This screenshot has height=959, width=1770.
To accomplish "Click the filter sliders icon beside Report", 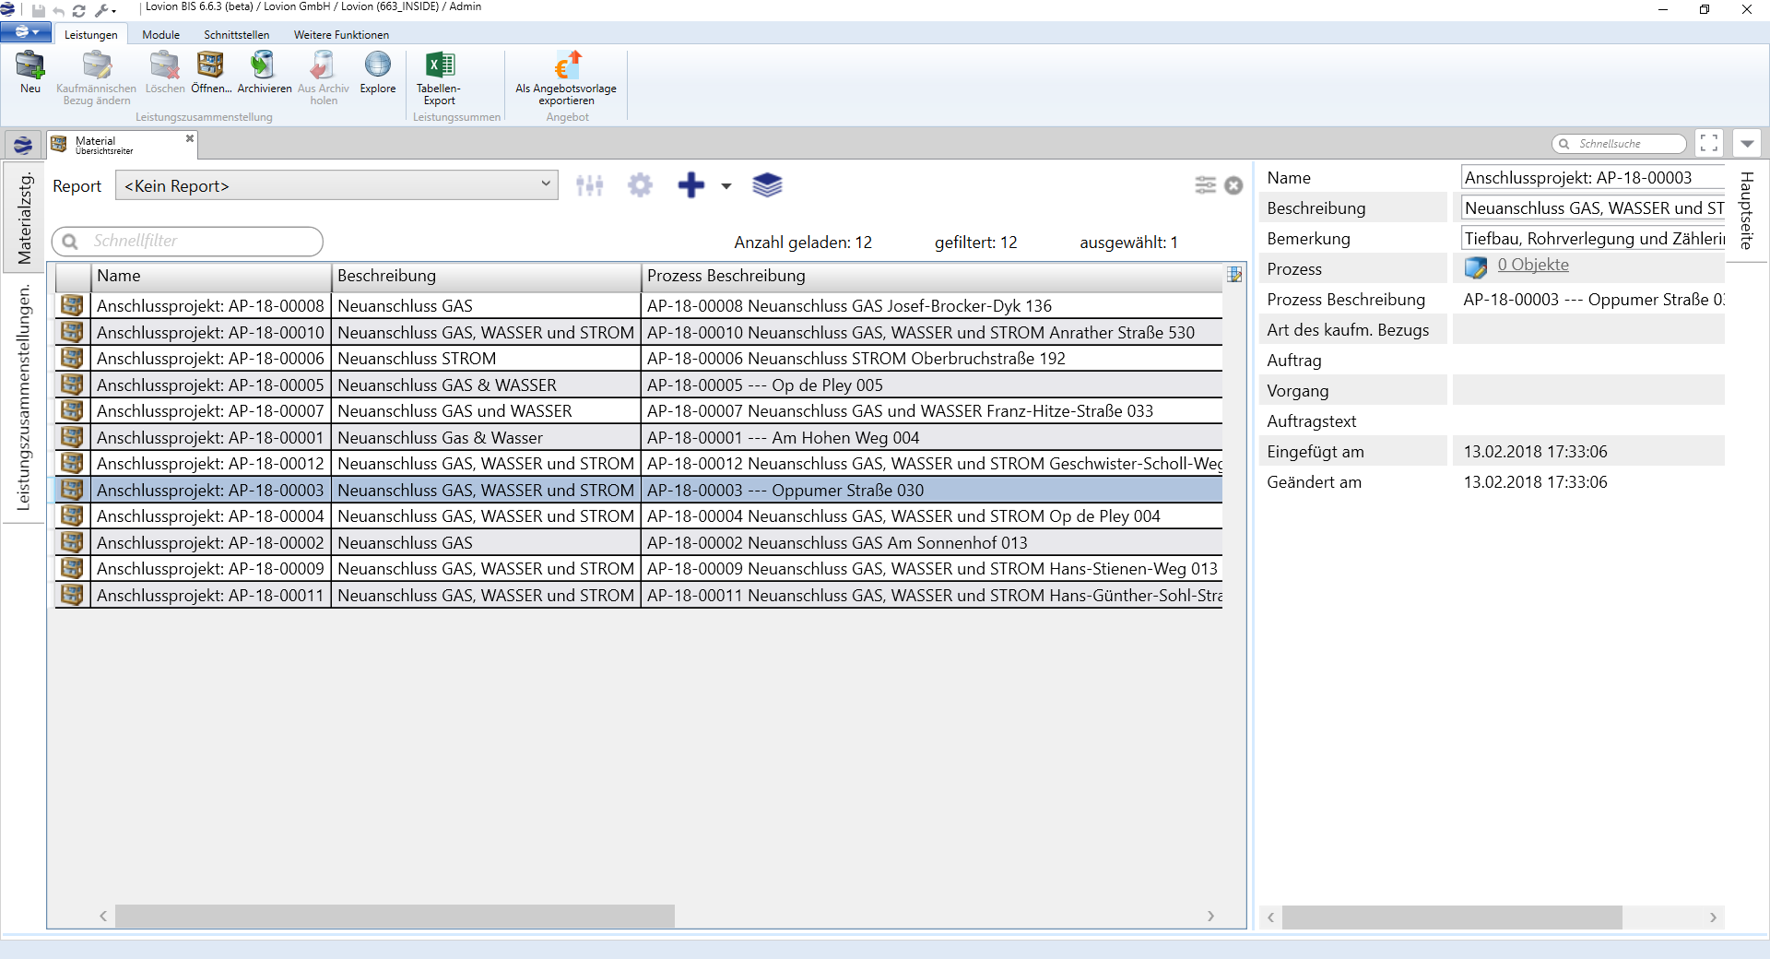I will coord(589,185).
